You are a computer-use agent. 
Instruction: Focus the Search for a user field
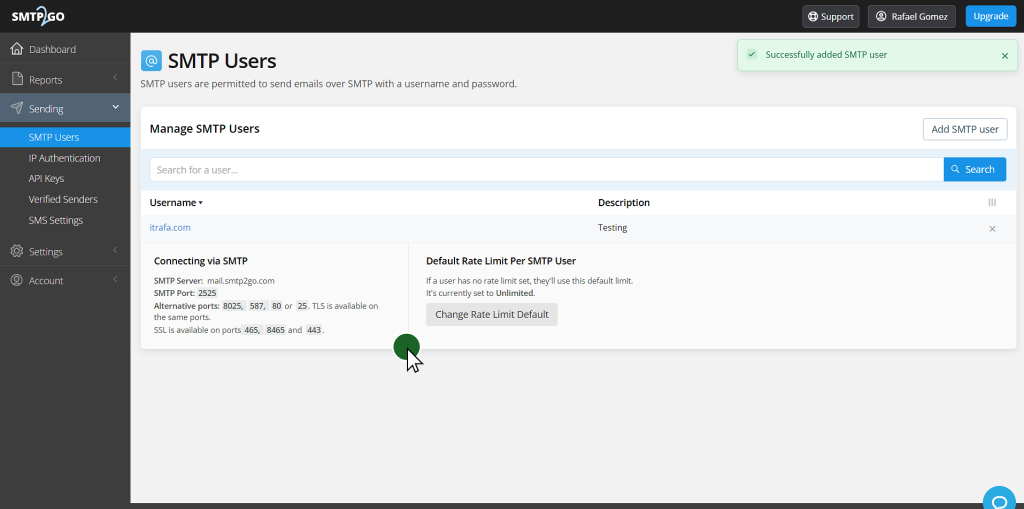pos(547,169)
